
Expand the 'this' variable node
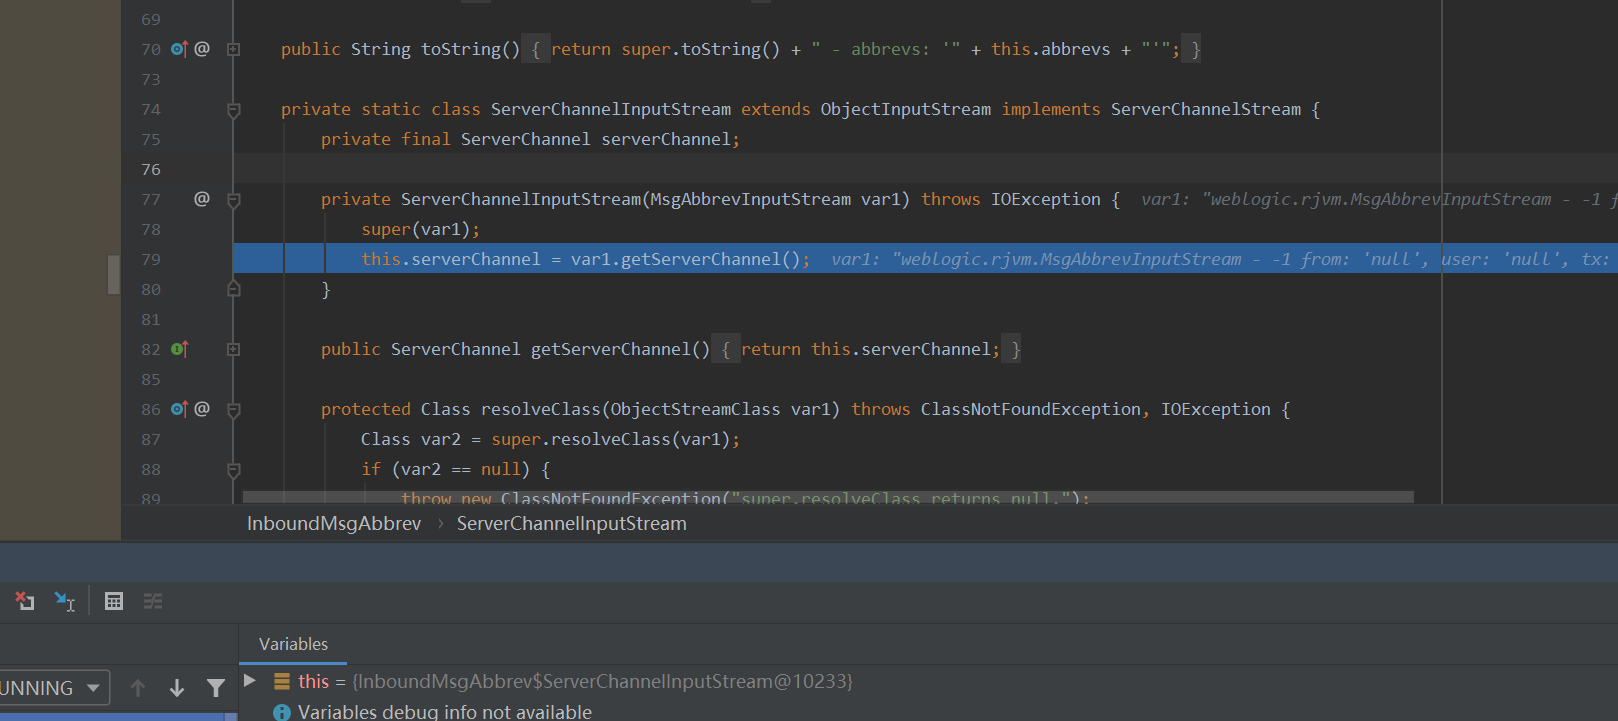(x=250, y=681)
